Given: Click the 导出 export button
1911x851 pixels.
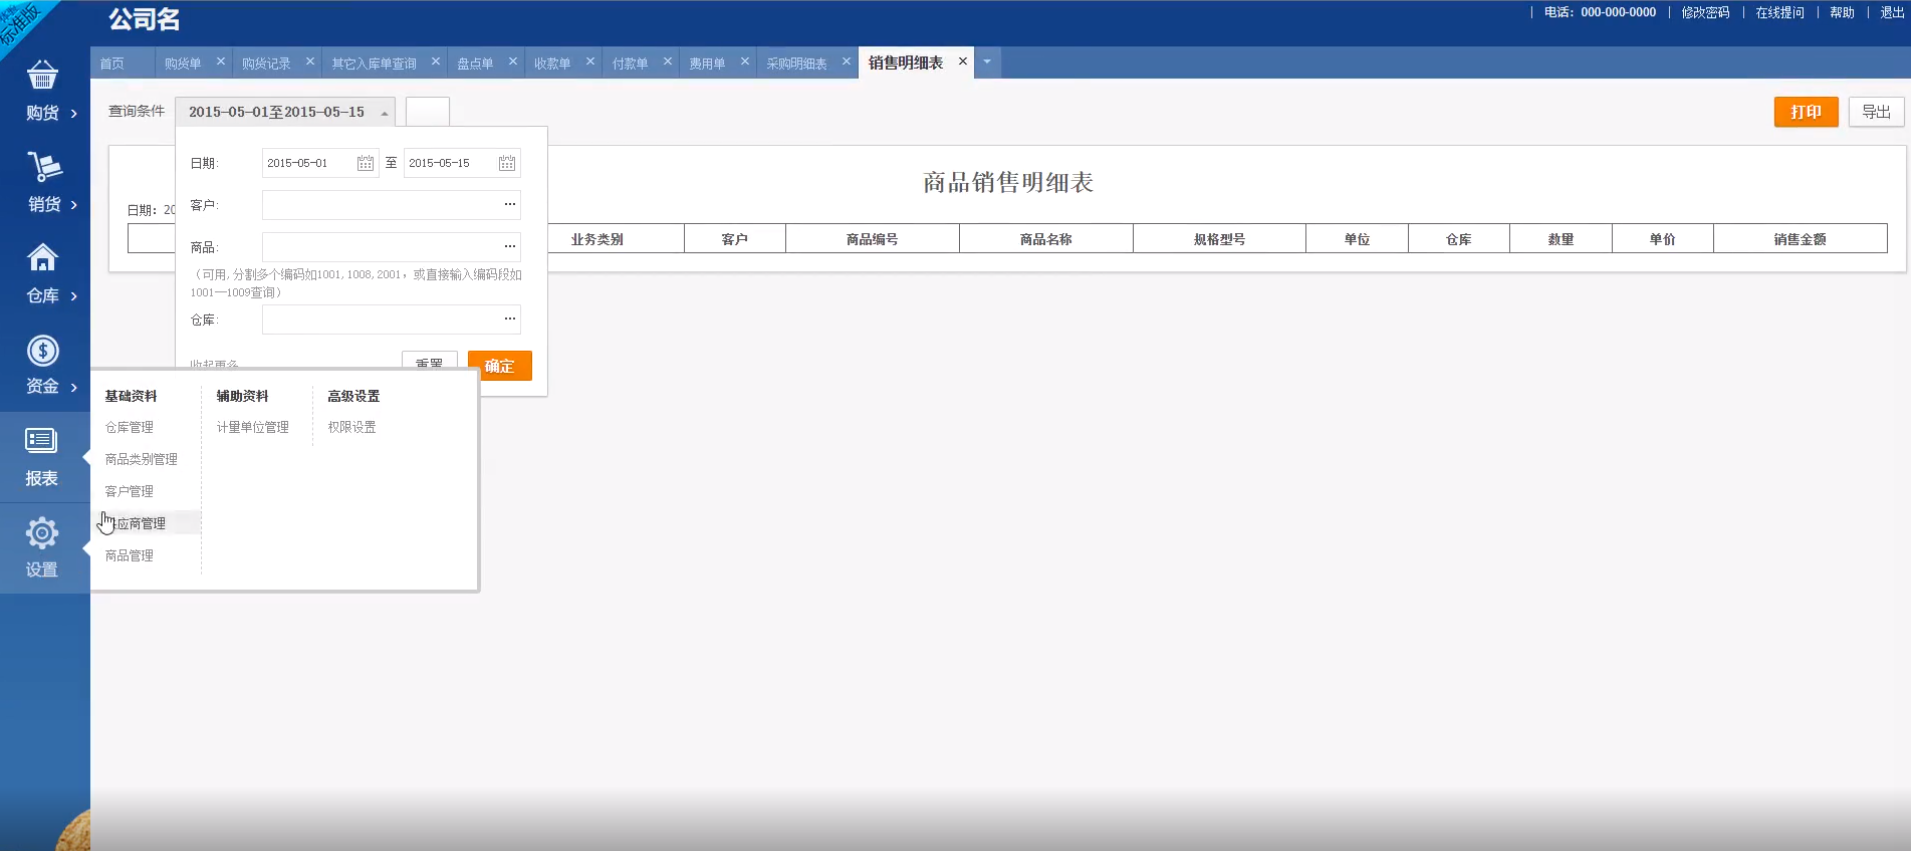Looking at the screenshot, I should click(x=1875, y=112).
